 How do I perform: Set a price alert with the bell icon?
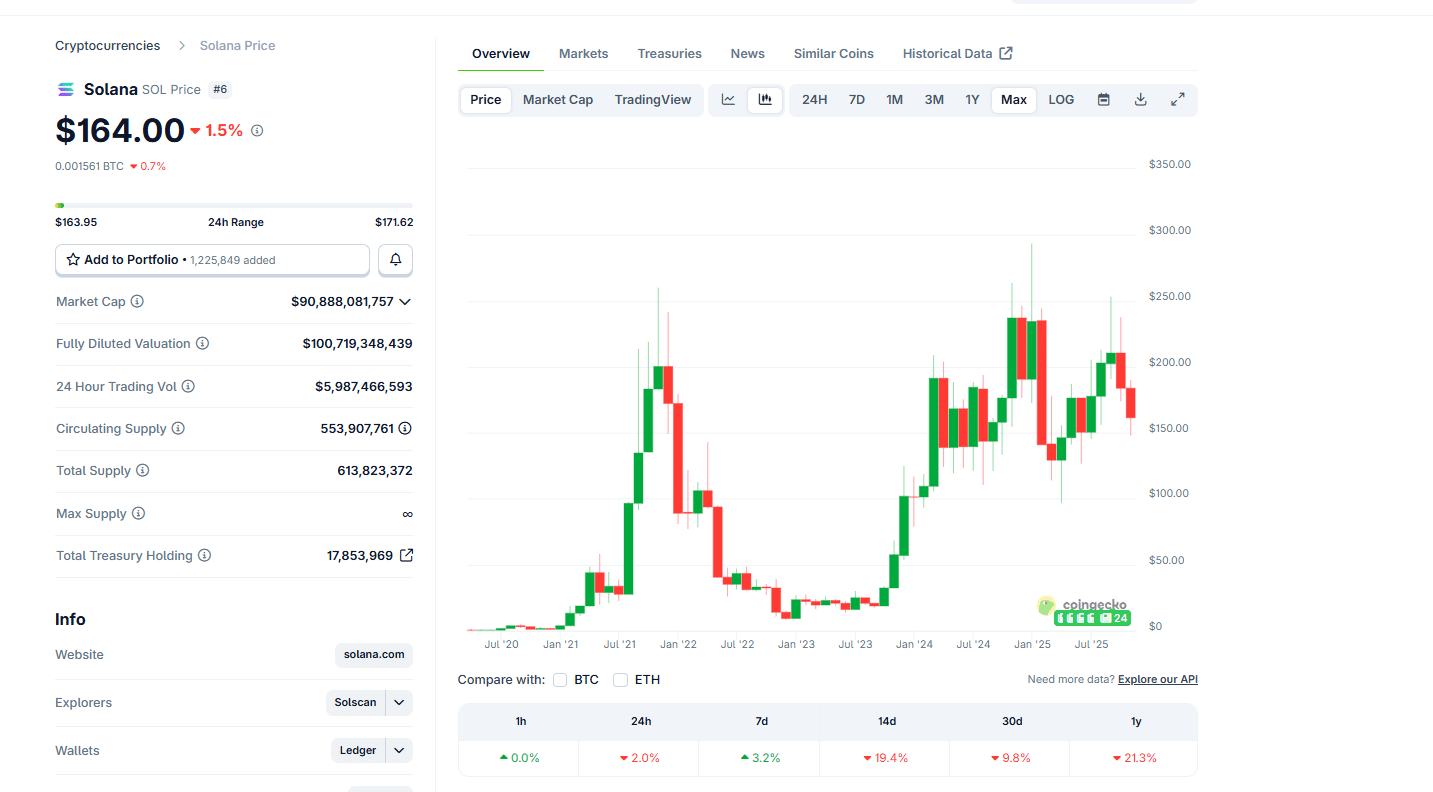(x=395, y=259)
